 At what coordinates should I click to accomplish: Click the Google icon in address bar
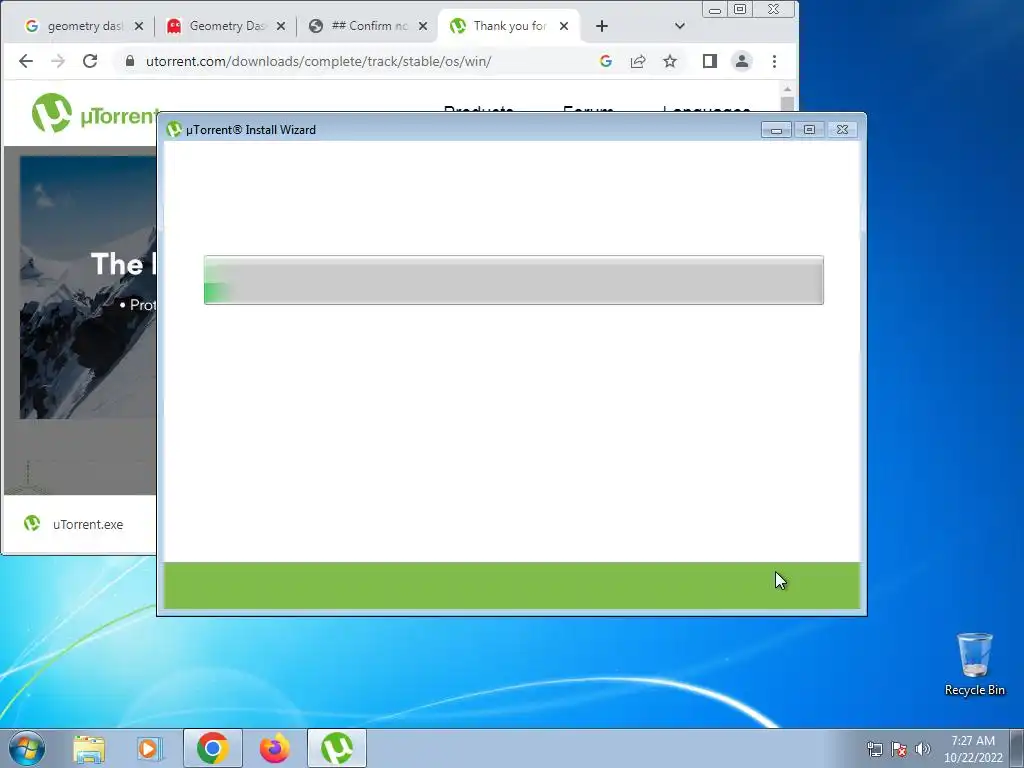pos(605,61)
